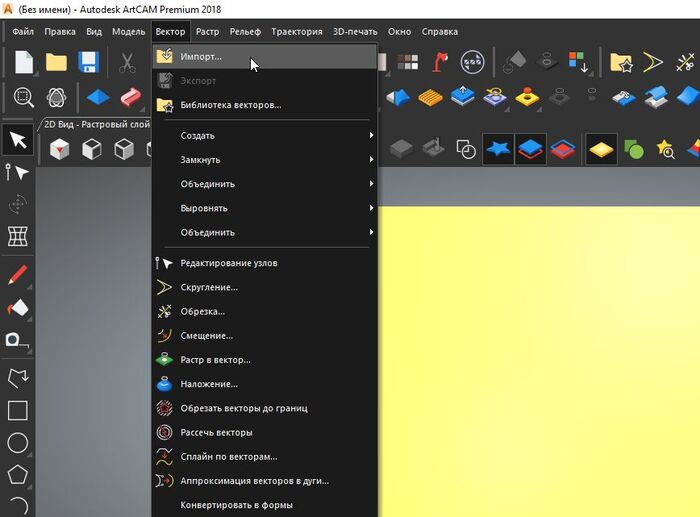Screen dimensions: 700x517
Task: Click Растр в вектор... menu entry
Action: (215, 360)
